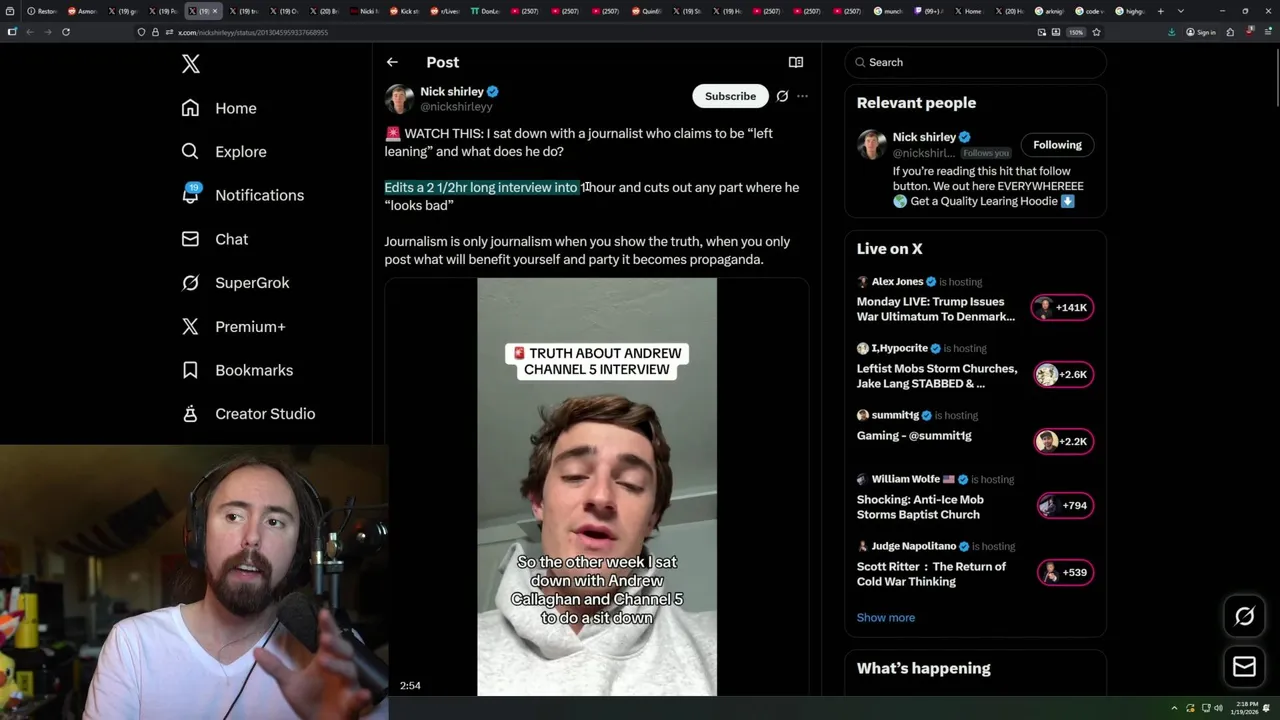Switch to the highgu tab
Viewport: 1280px width, 720px height.
(x=1130, y=11)
